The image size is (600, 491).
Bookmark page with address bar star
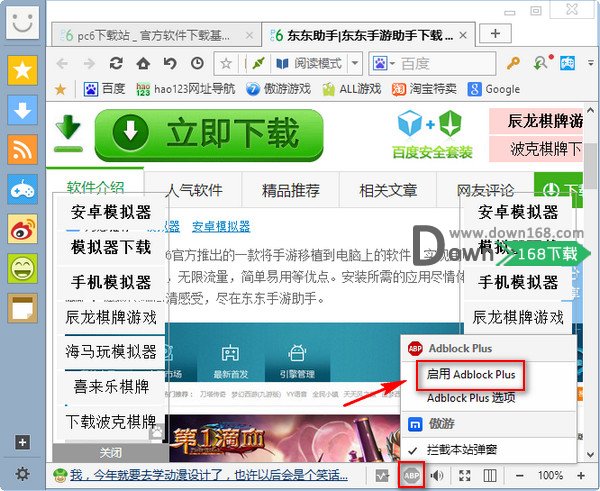click(226, 64)
